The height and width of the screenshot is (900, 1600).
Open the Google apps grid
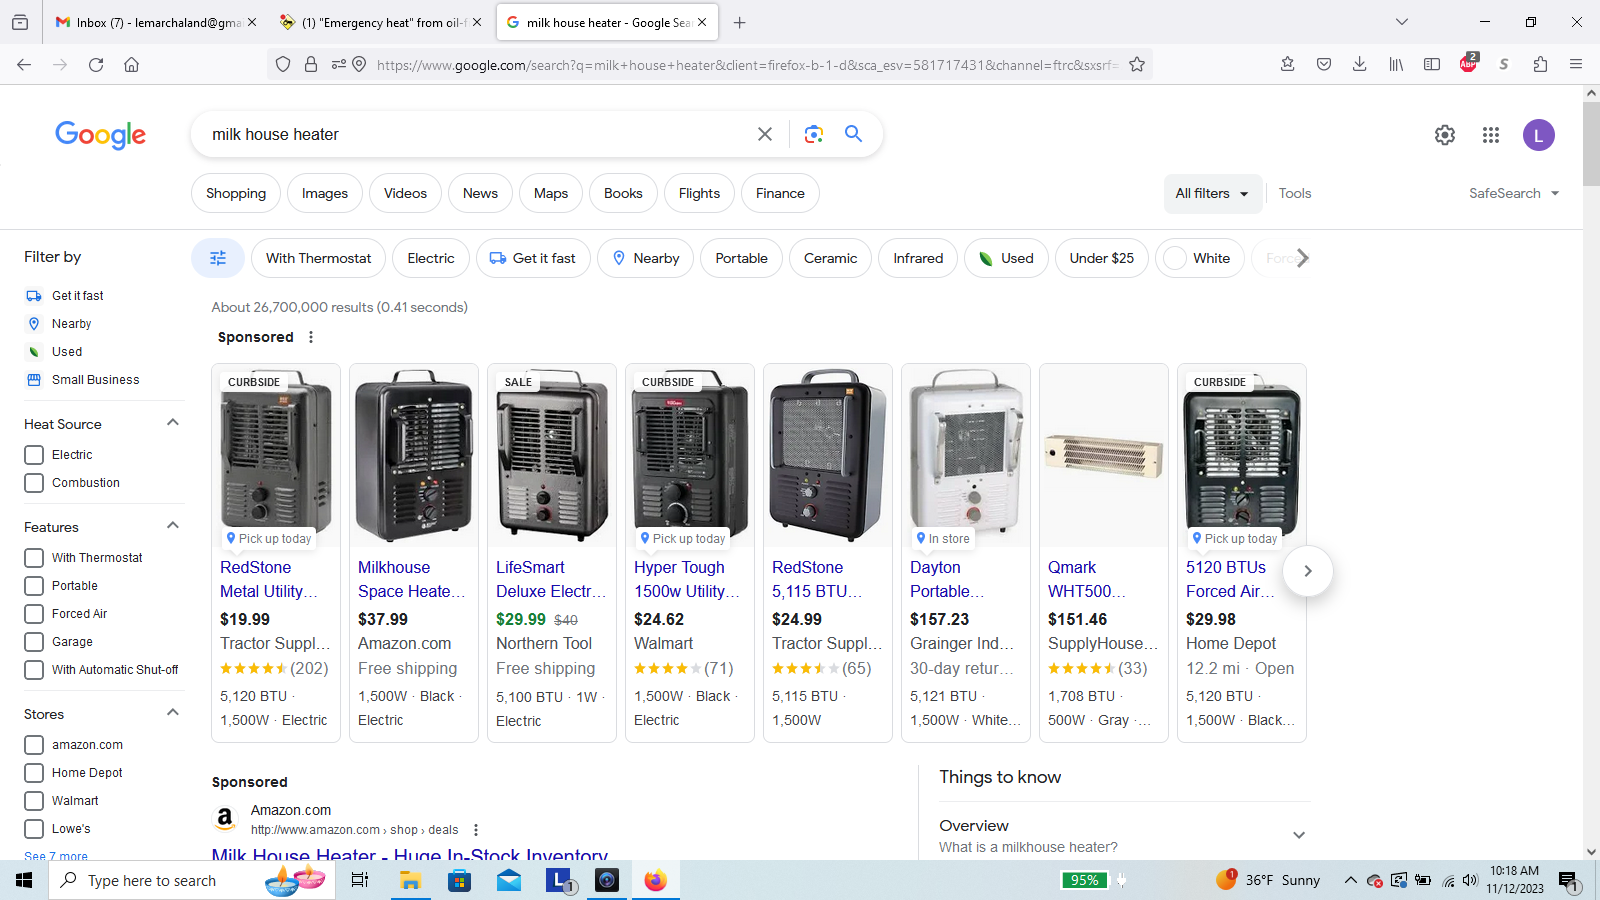pos(1491,135)
